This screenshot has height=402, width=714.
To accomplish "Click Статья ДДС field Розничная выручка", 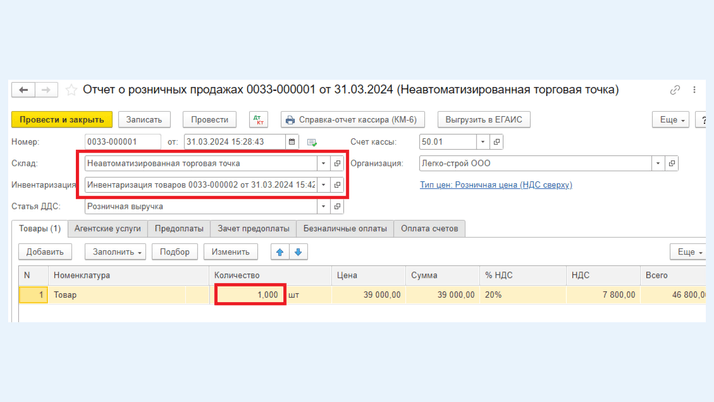I will 201,206.
